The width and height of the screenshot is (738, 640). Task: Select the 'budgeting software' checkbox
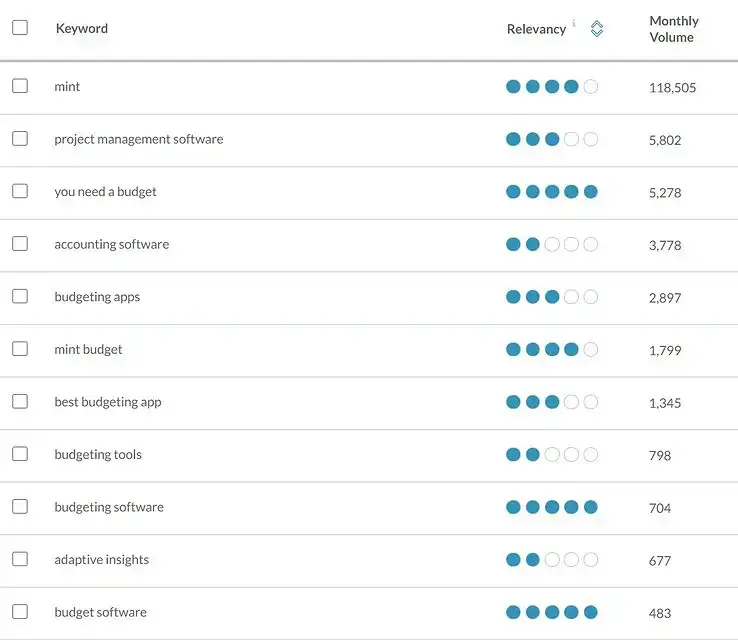(20, 507)
